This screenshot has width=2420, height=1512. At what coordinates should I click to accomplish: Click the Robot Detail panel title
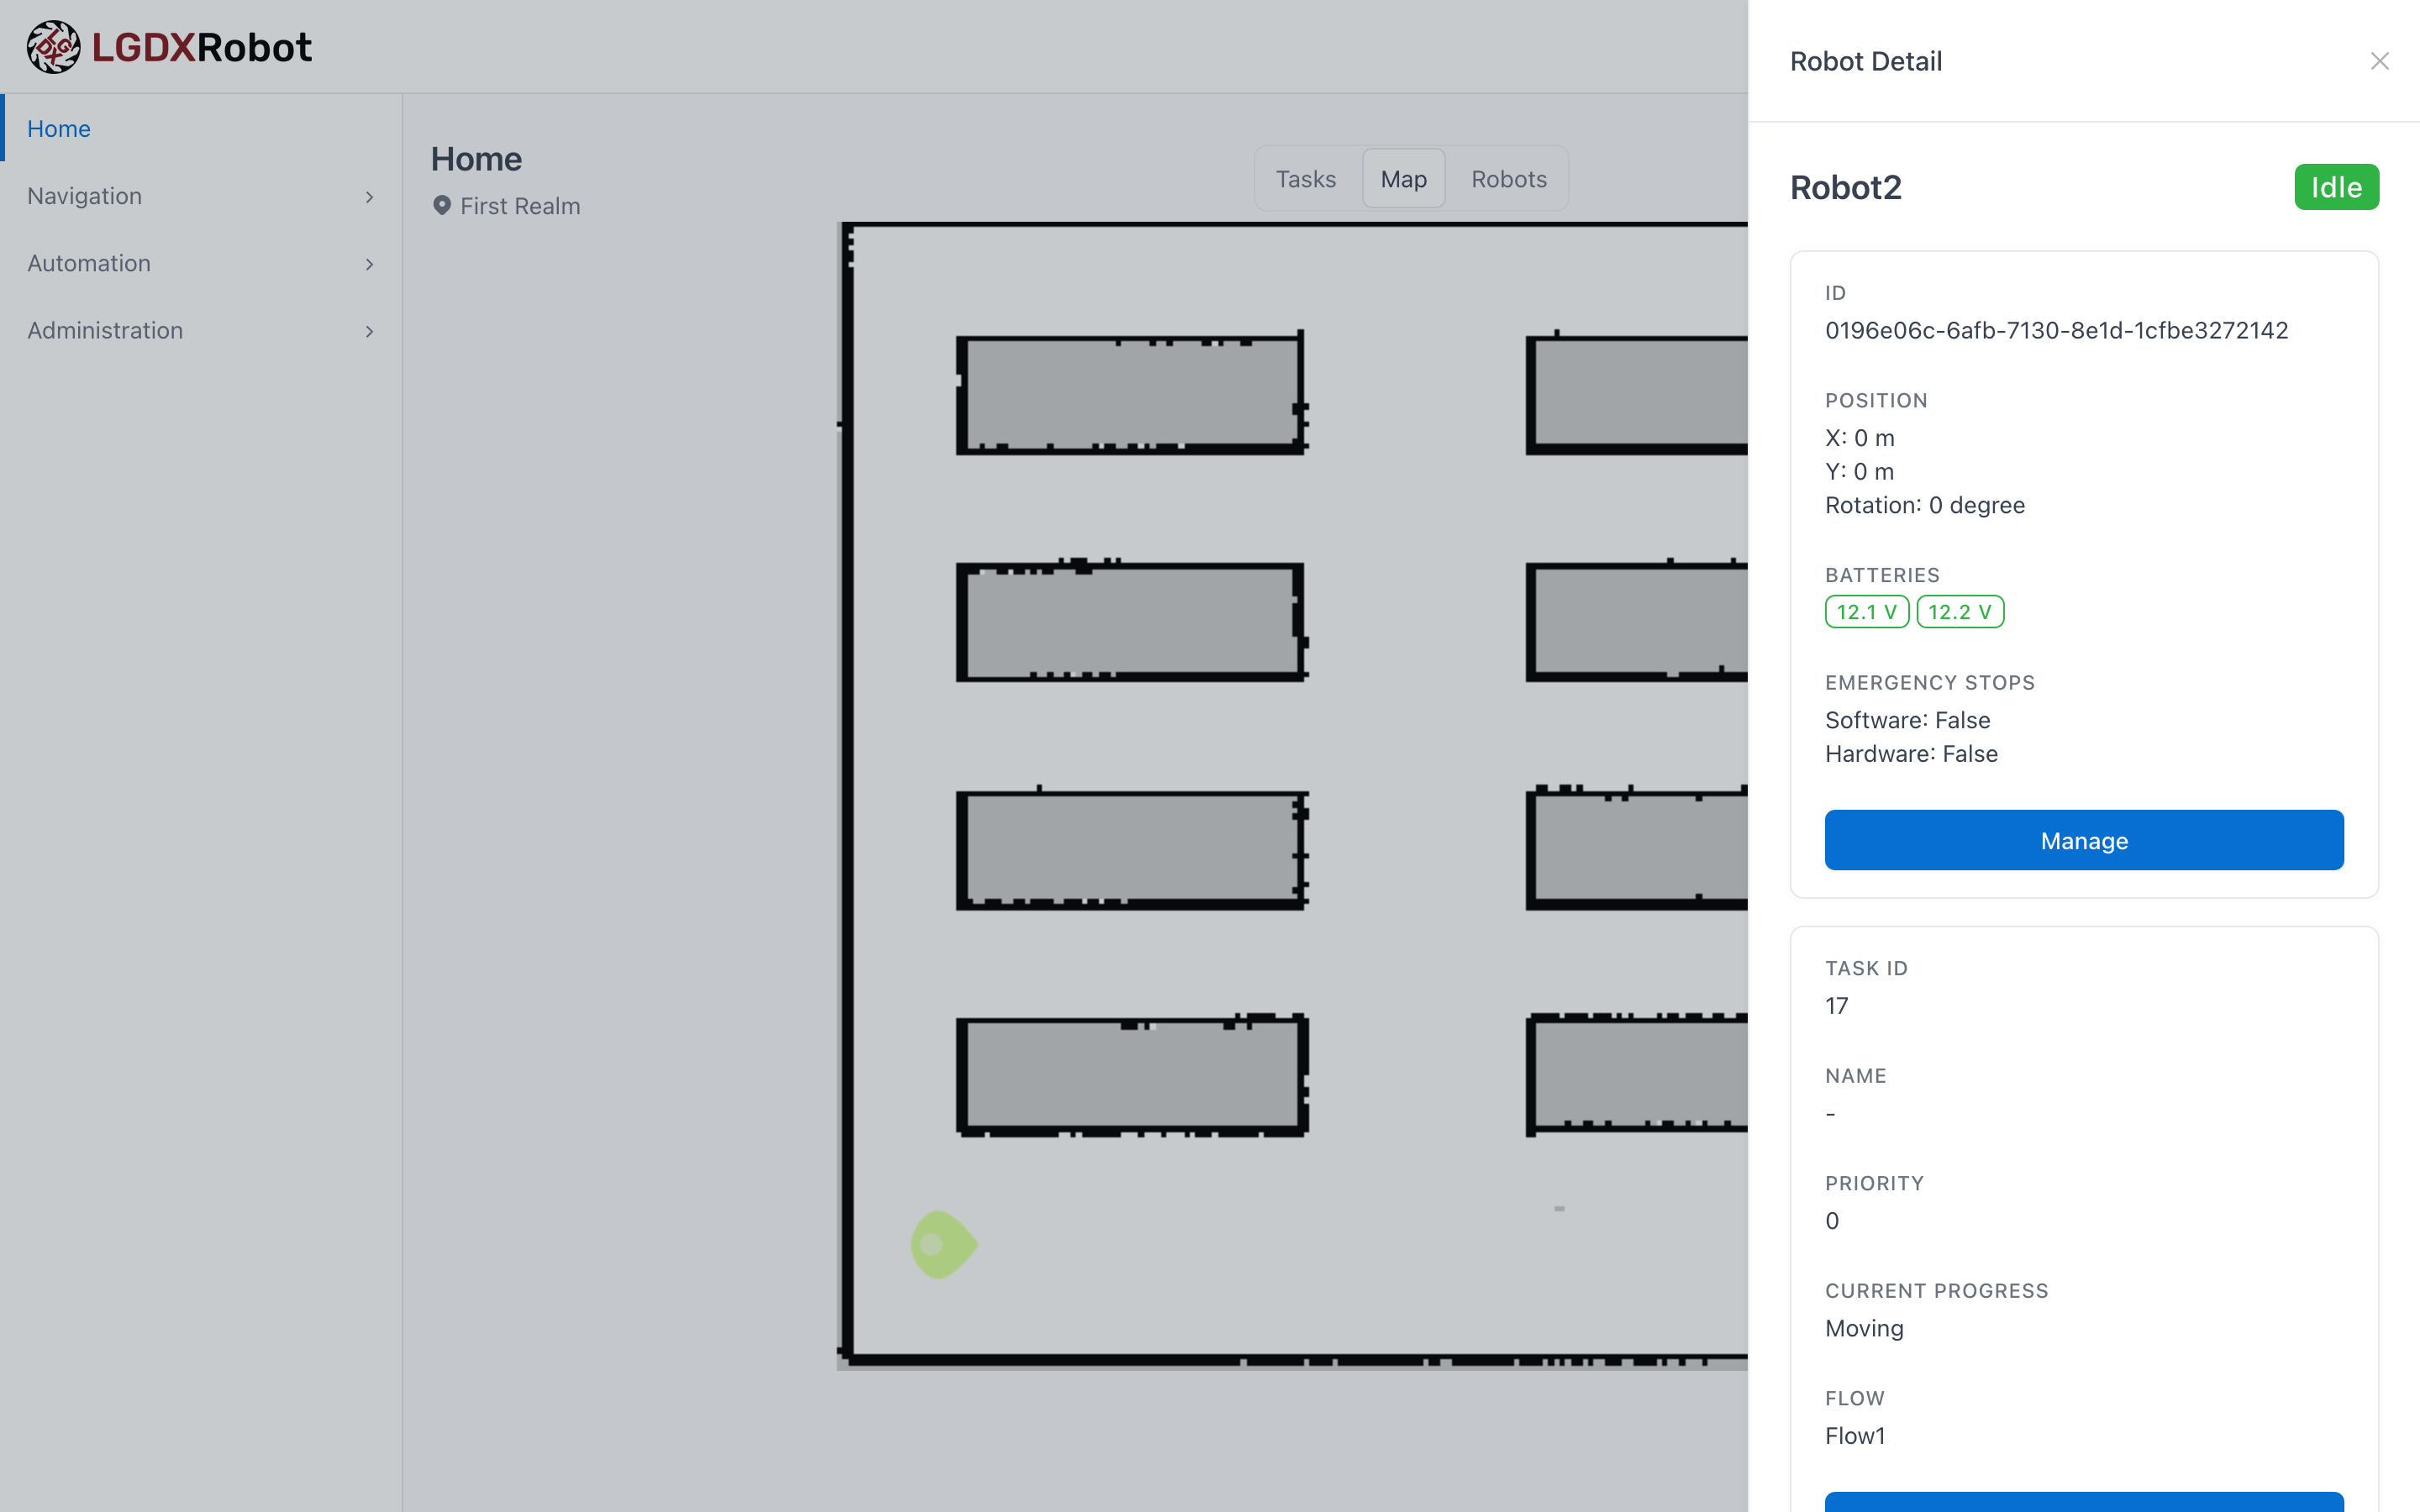tap(1865, 61)
